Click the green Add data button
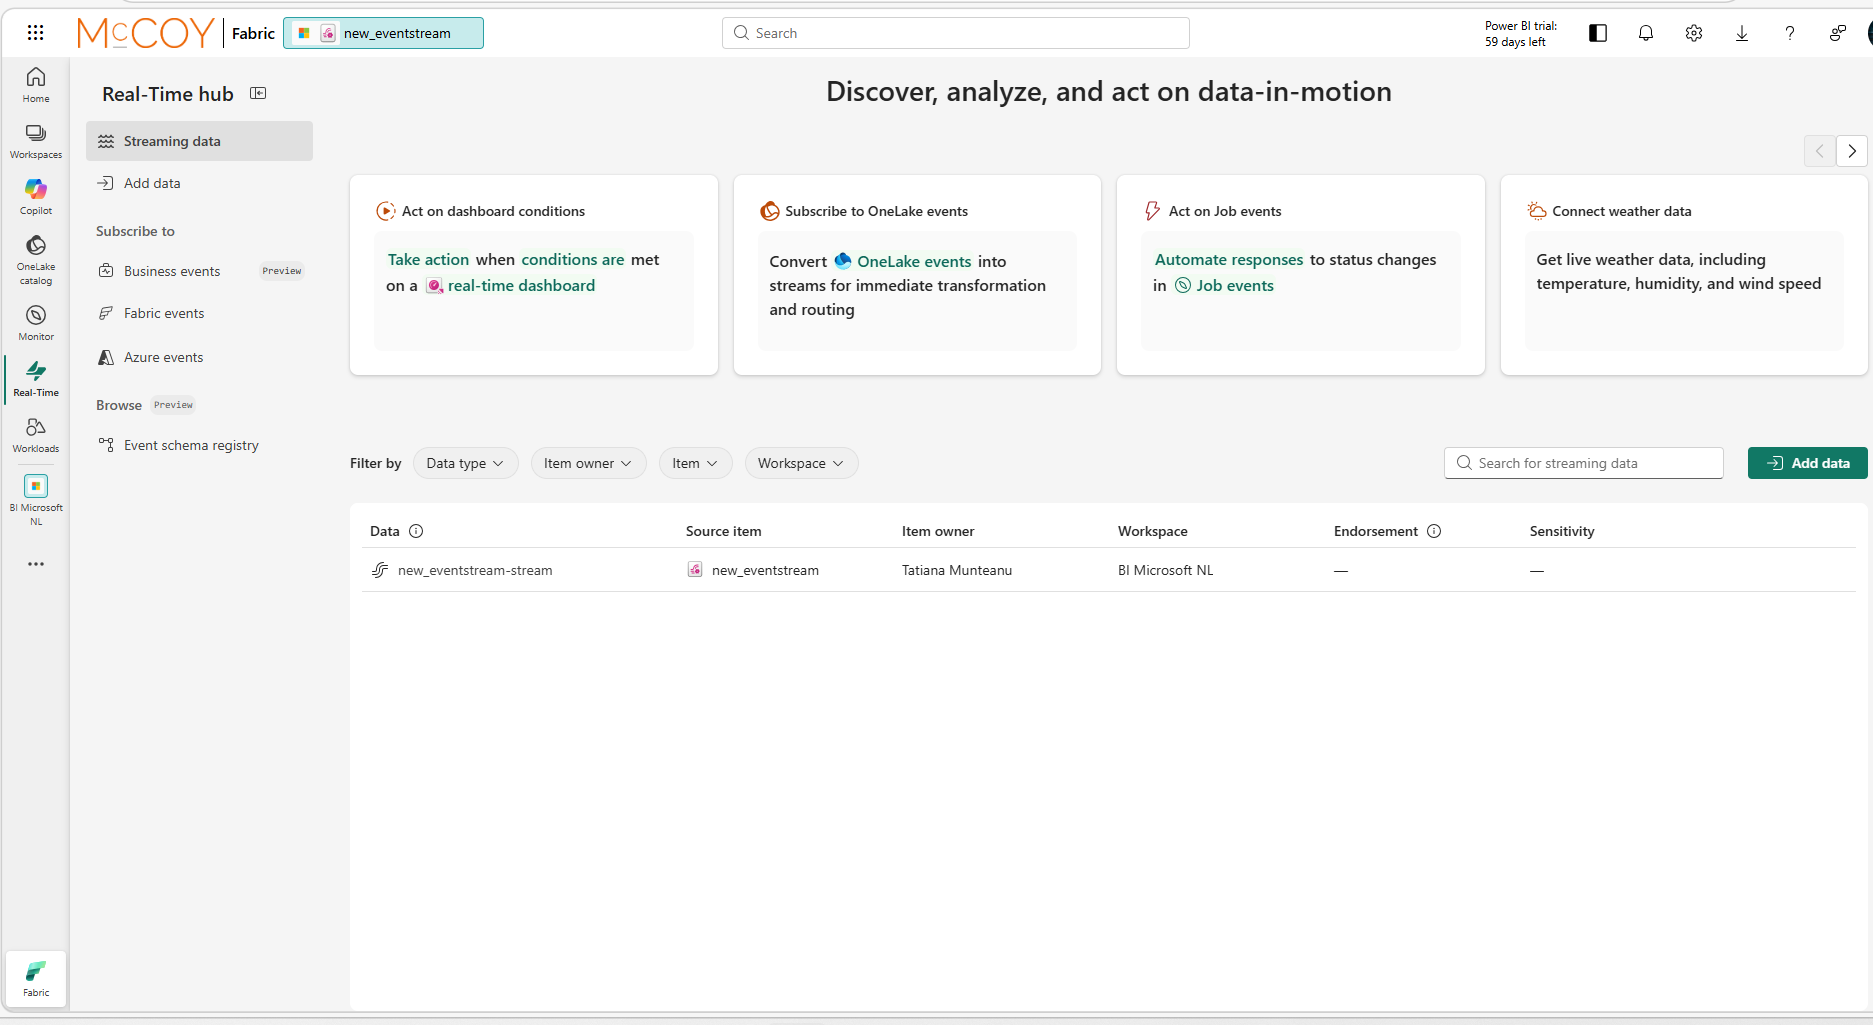The width and height of the screenshot is (1873, 1025). [x=1807, y=463]
